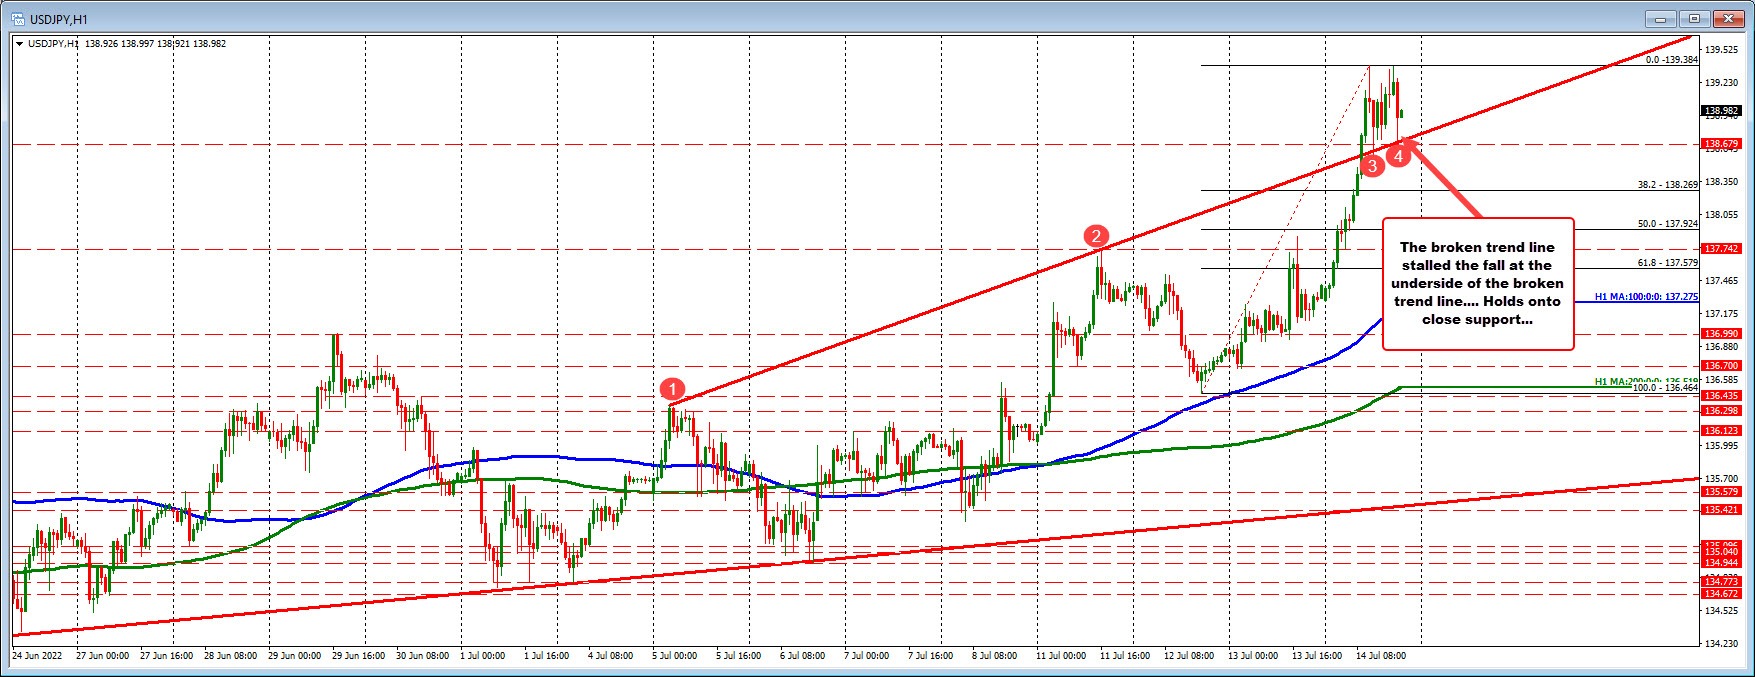Click the 13 Jul 16:00 time axis label
1755x677 pixels.
[x=1318, y=656]
